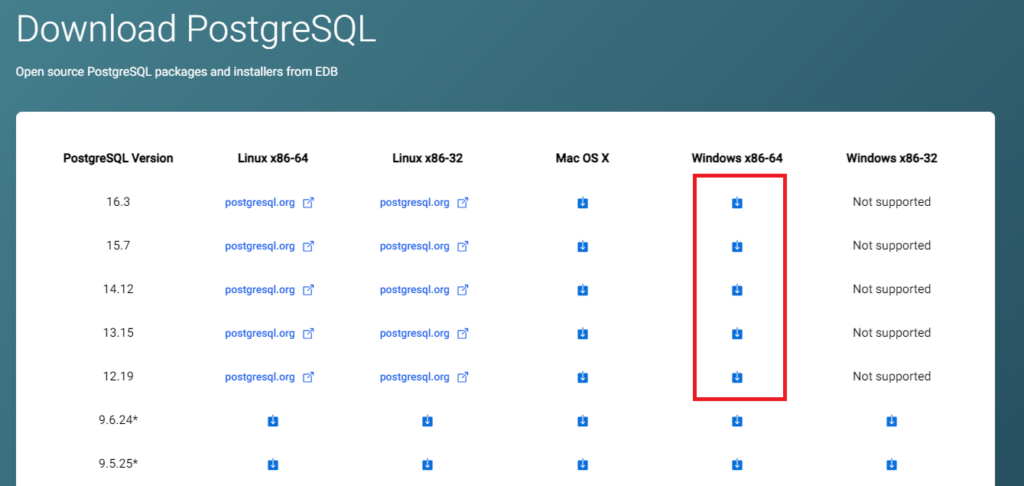The image size is (1024, 486).
Task: Download PostgreSQL 14.12 for Windows x86-64
Action: pyautogui.click(x=737, y=289)
